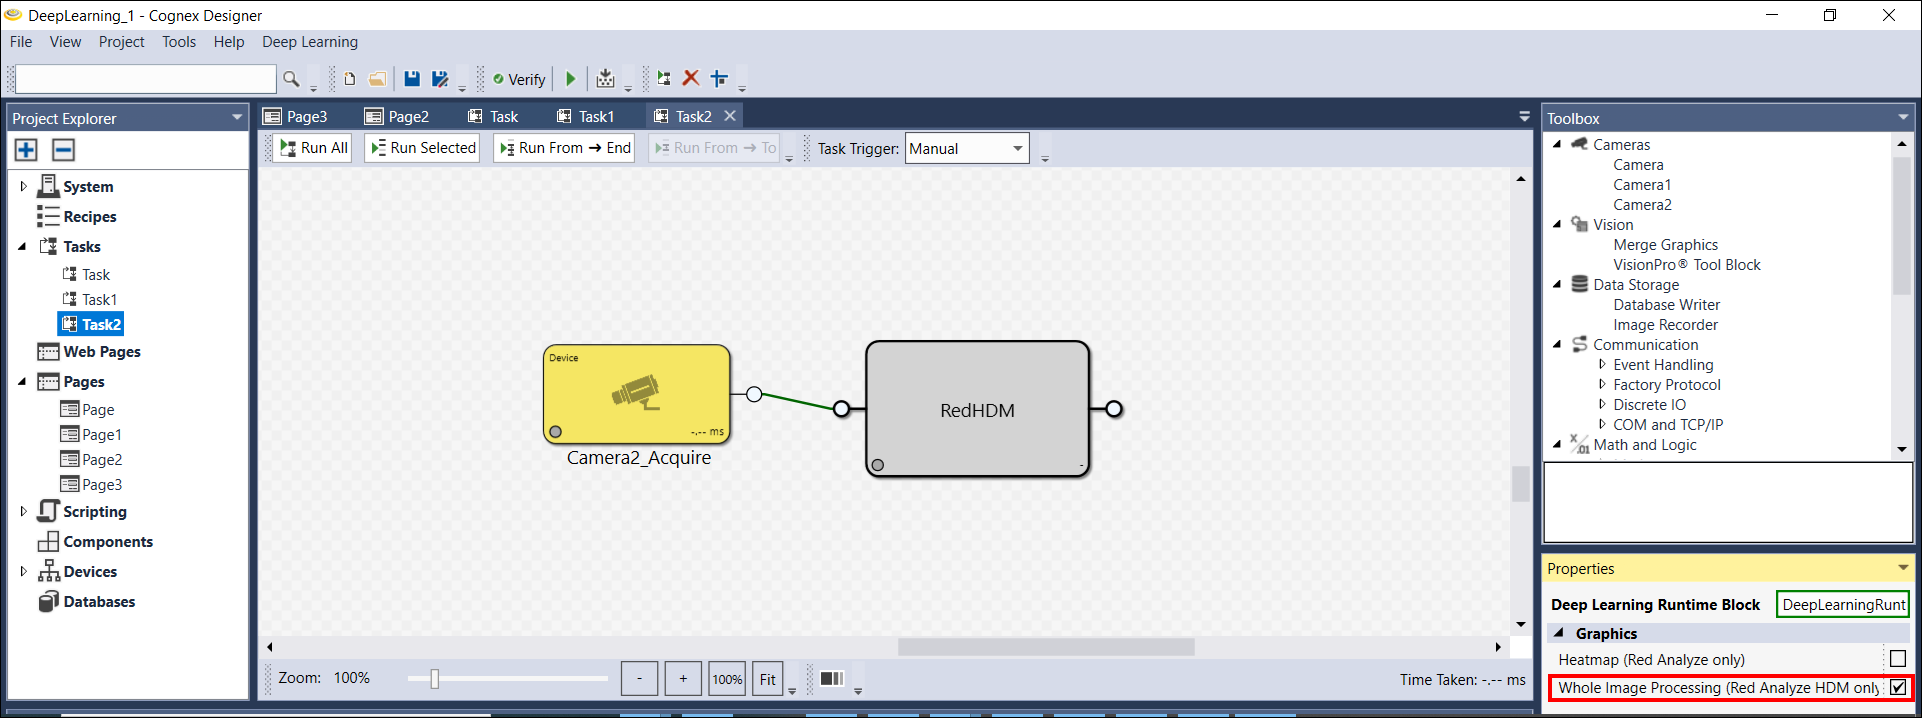1922x718 pixels.
Task: Uncheck Whole Image Processing checkbox
Action: (x=1897, y=687)
